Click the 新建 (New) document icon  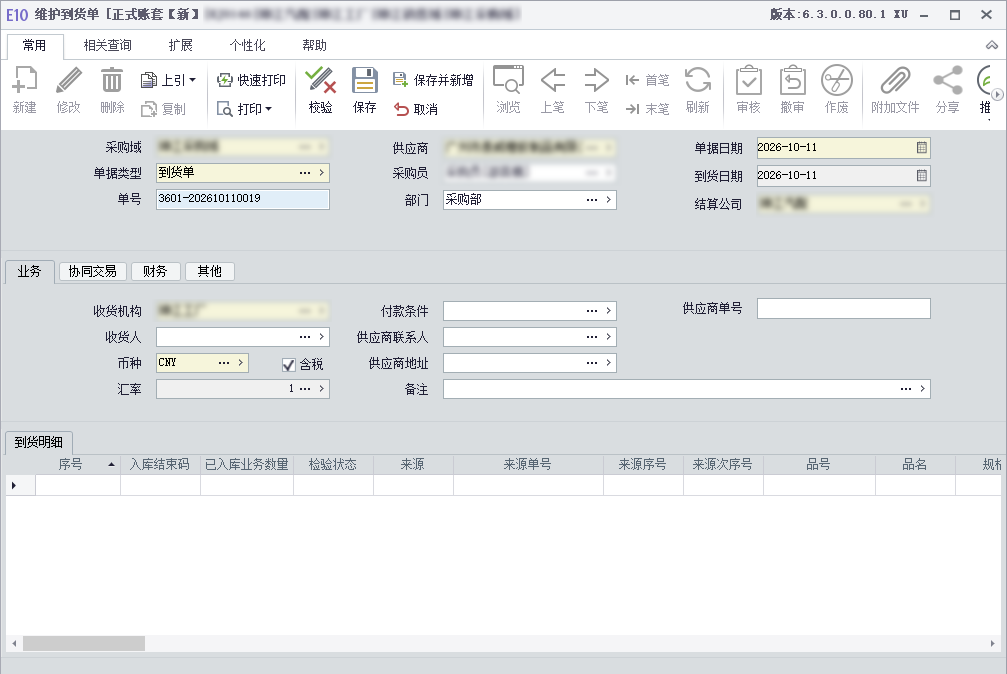(25, 81)
